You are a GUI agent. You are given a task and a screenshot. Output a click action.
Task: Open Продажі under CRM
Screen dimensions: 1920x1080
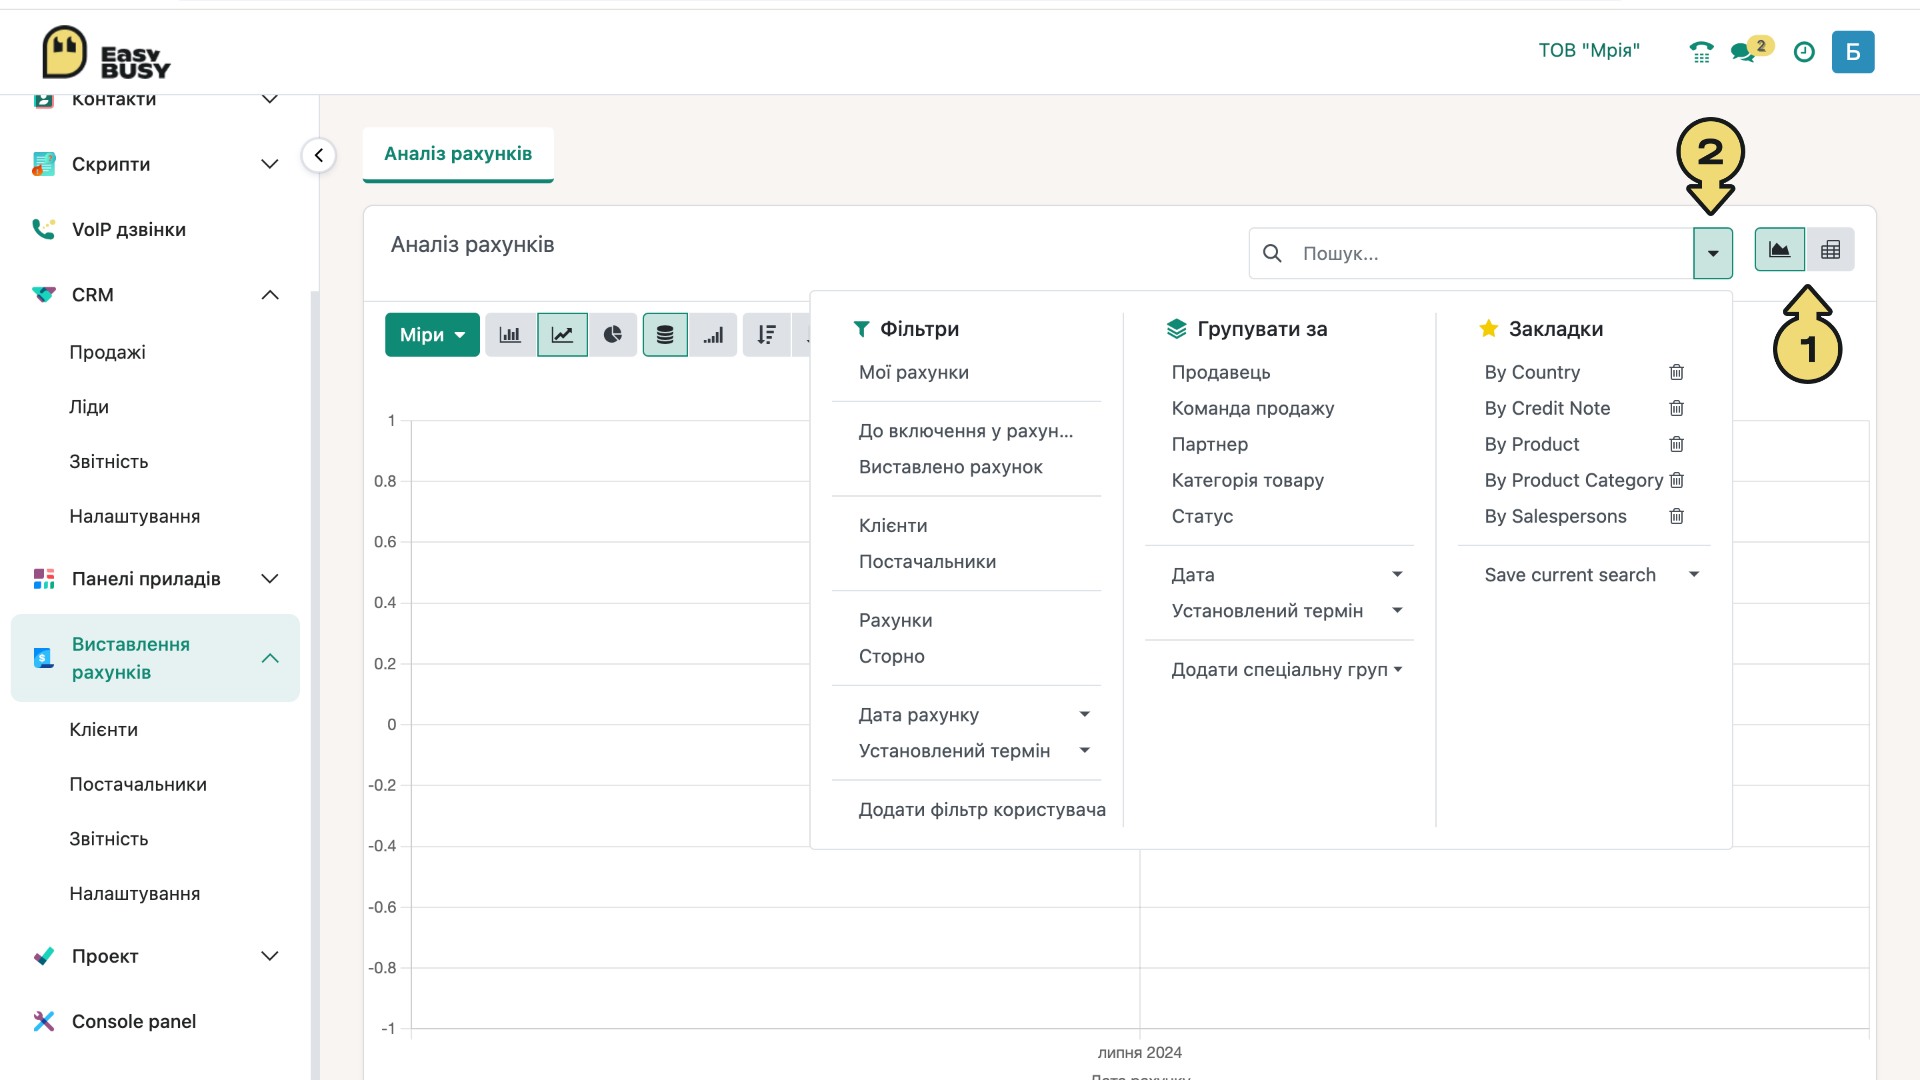tap(108, 352)
